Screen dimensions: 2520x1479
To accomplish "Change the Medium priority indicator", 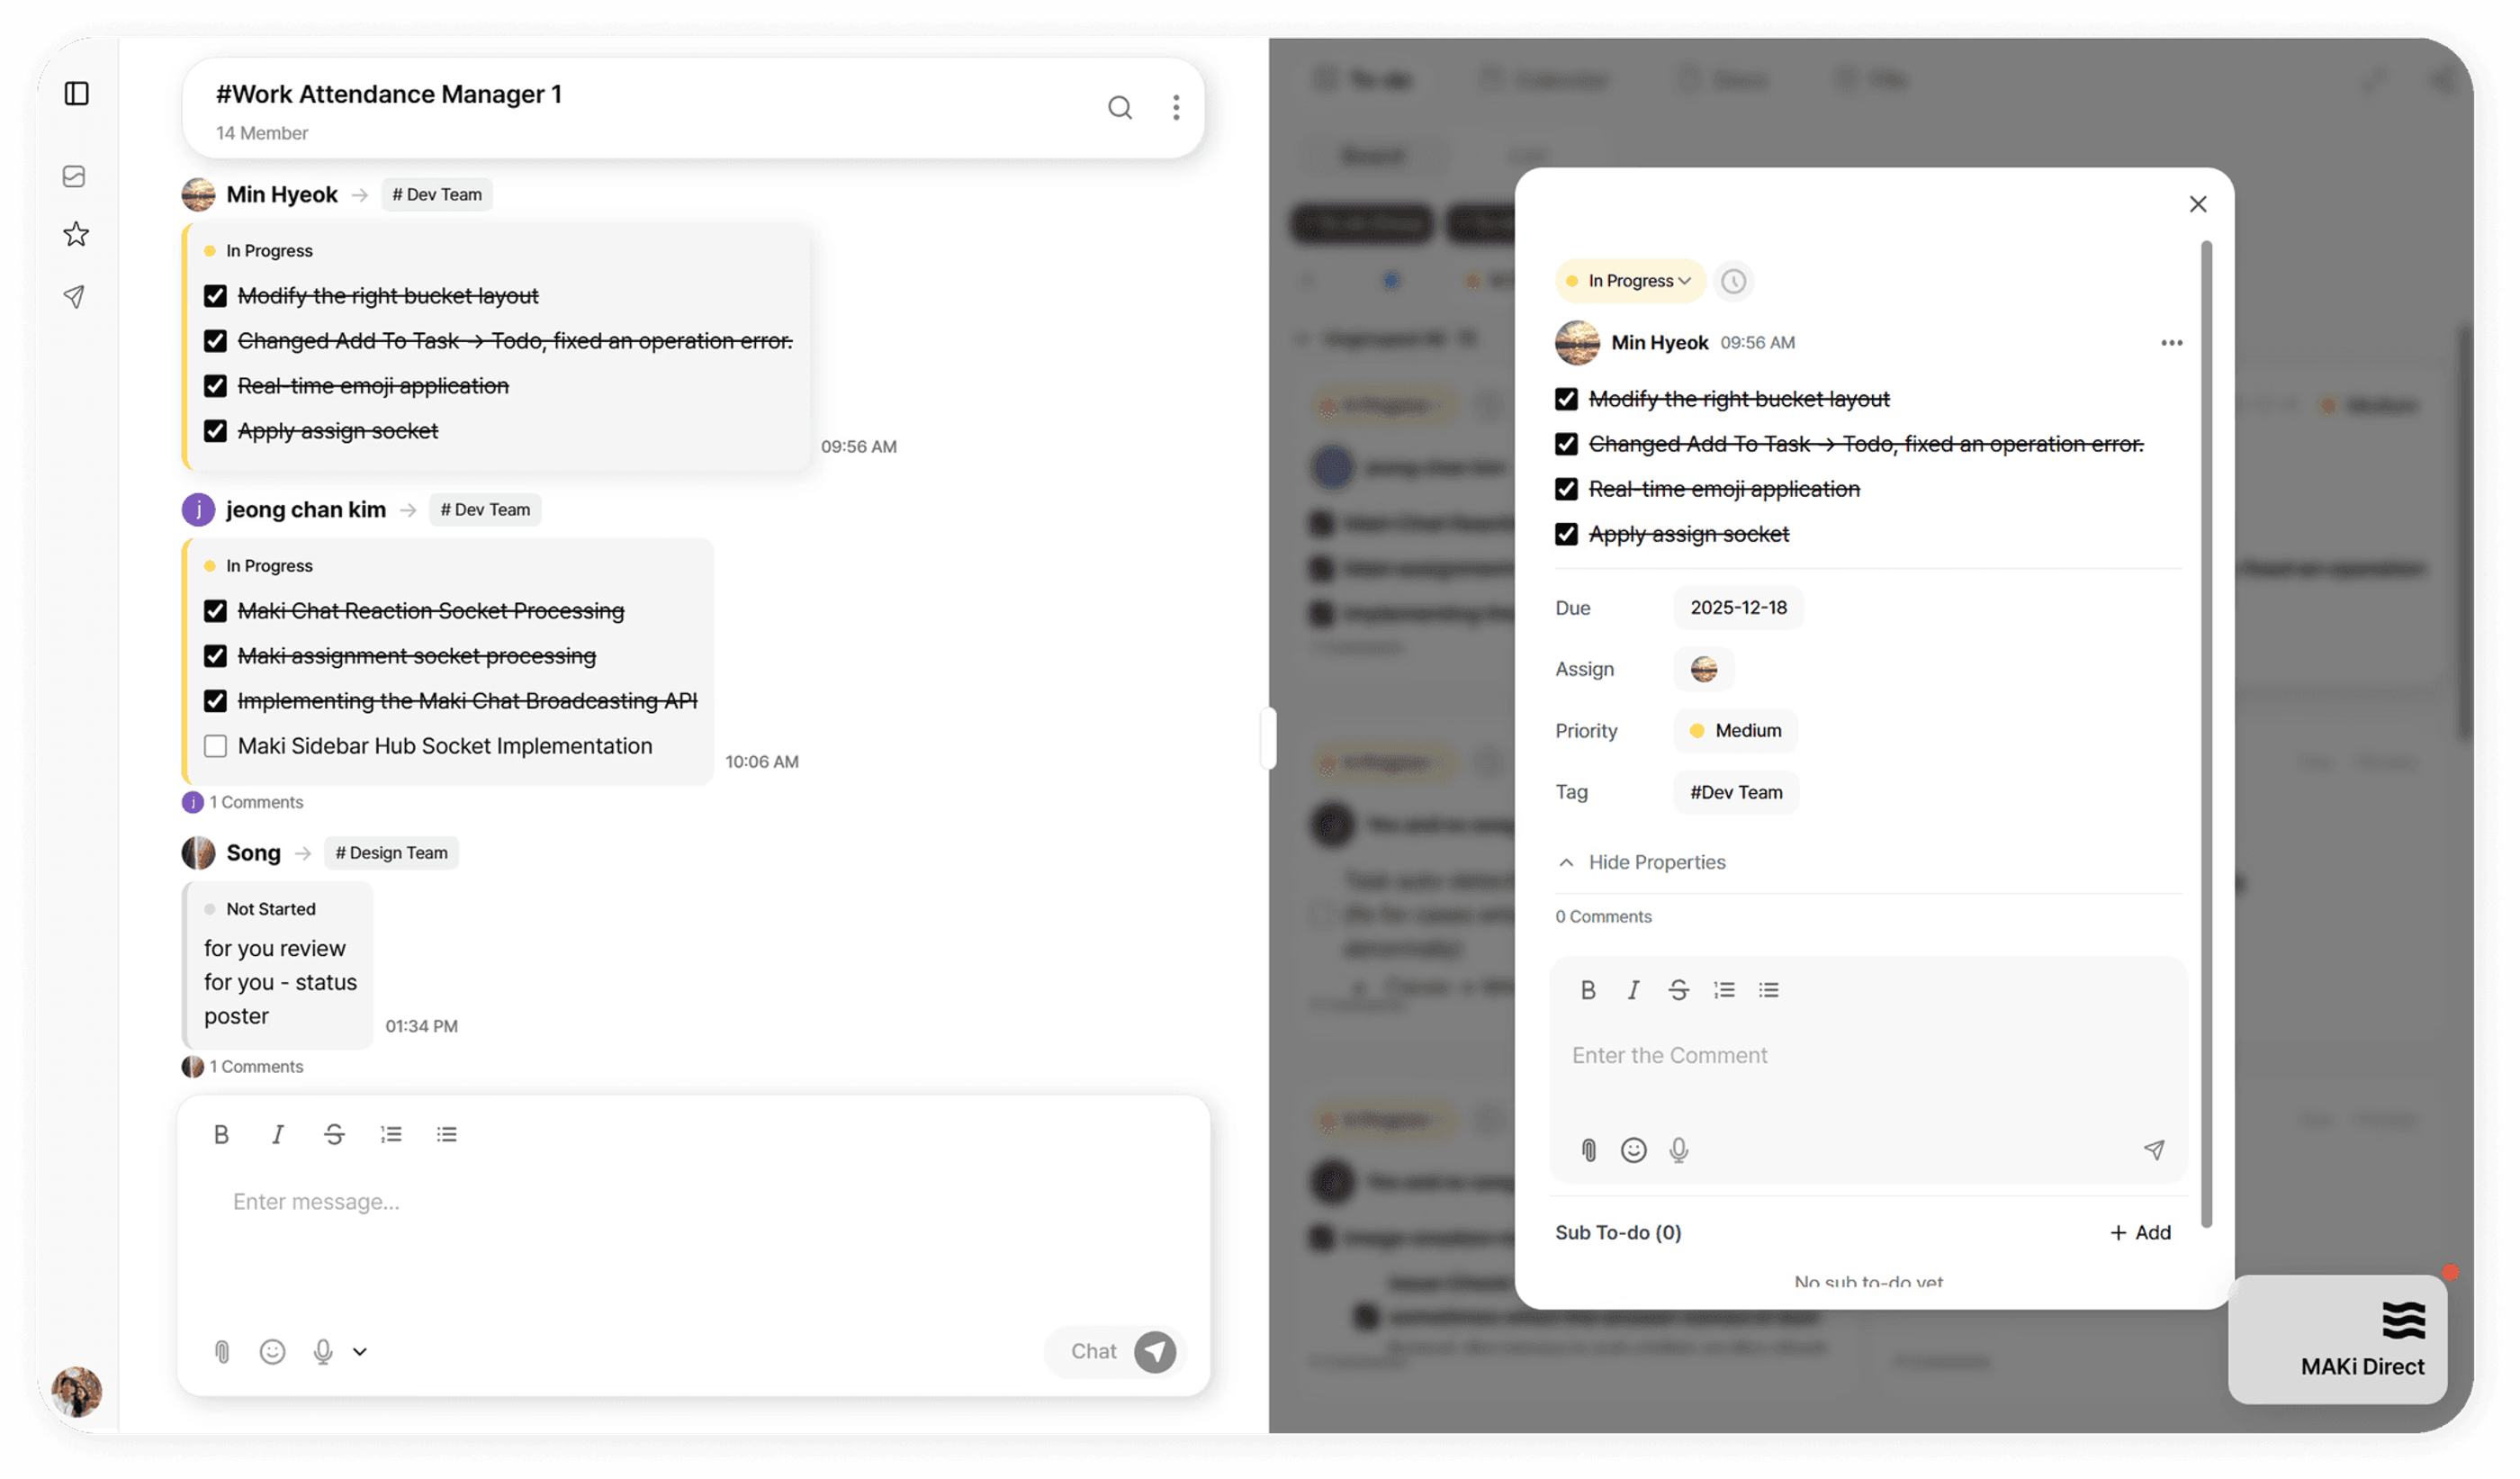I will (1735, 731).
